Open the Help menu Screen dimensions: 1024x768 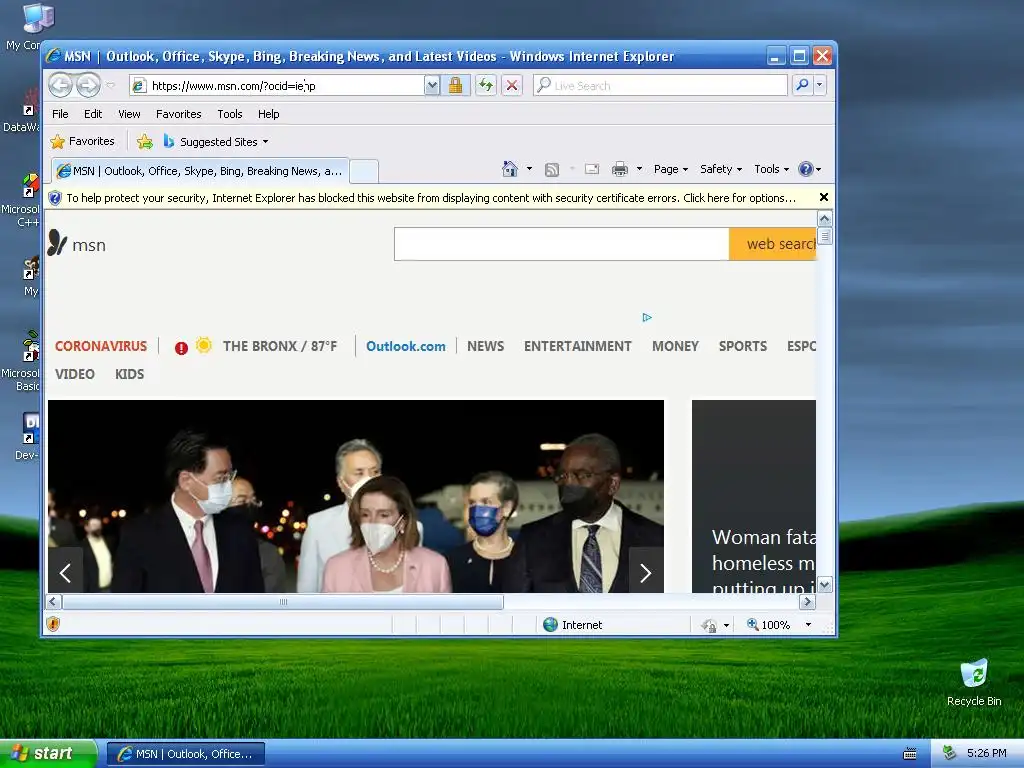pos(268,114)
